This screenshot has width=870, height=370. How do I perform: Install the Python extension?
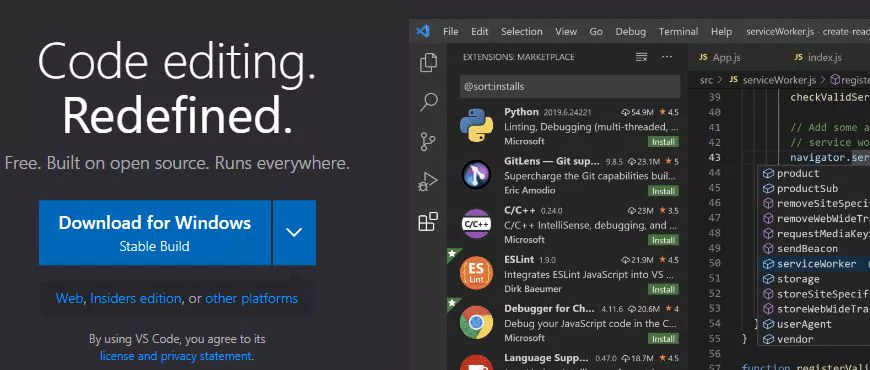[x=663, y=142]
